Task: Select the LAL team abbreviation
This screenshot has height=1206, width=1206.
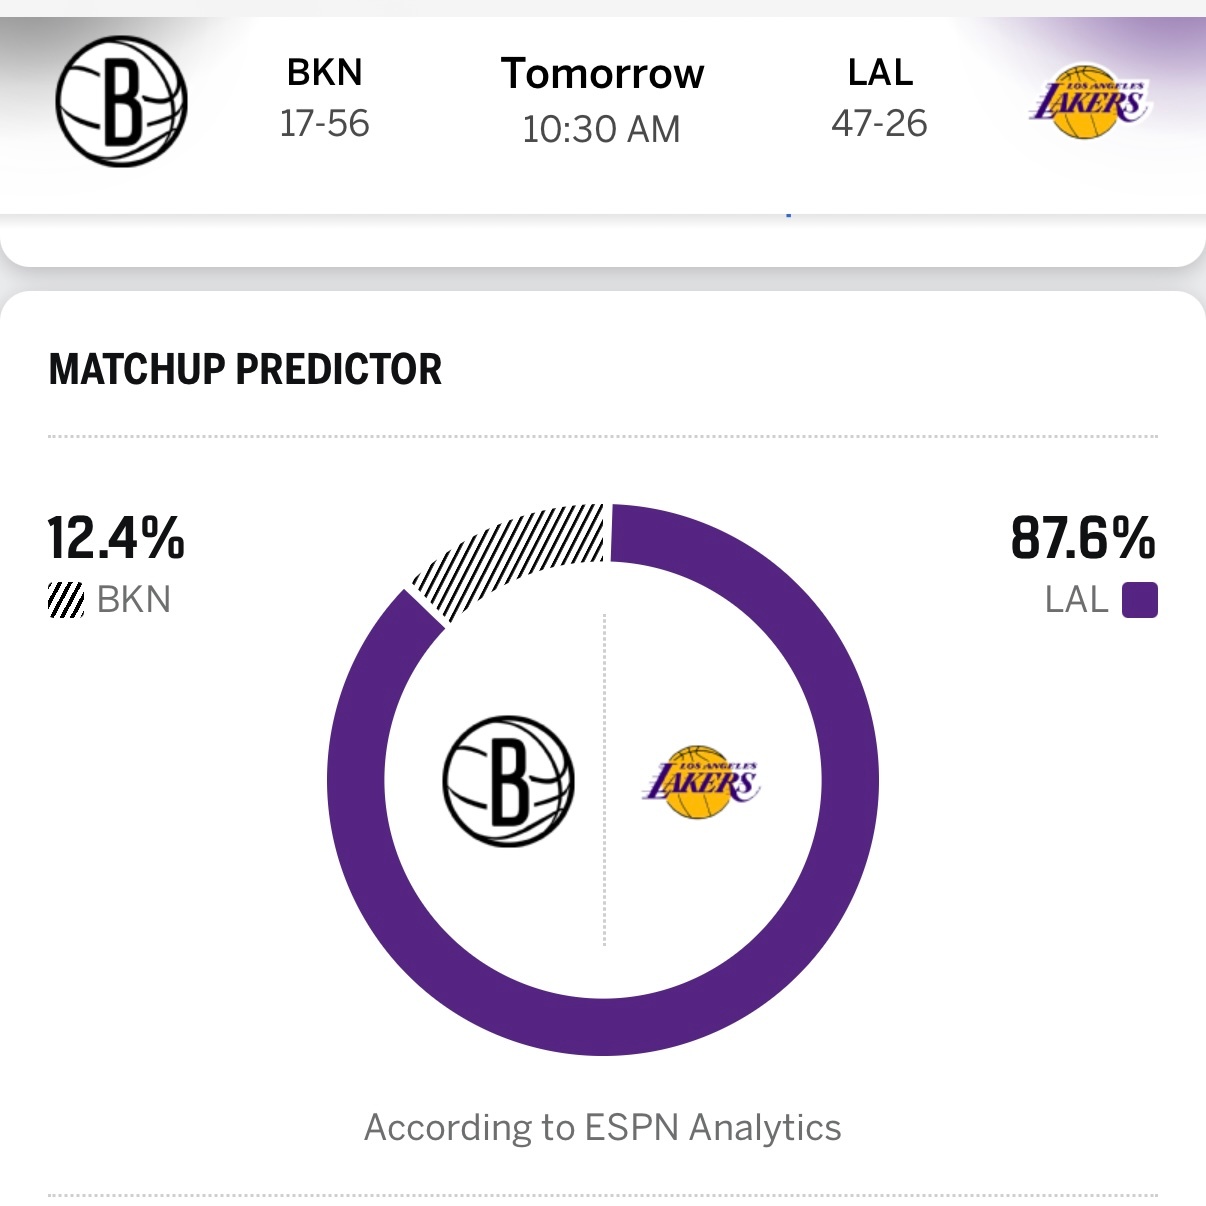Action: [x=879, y=72]
